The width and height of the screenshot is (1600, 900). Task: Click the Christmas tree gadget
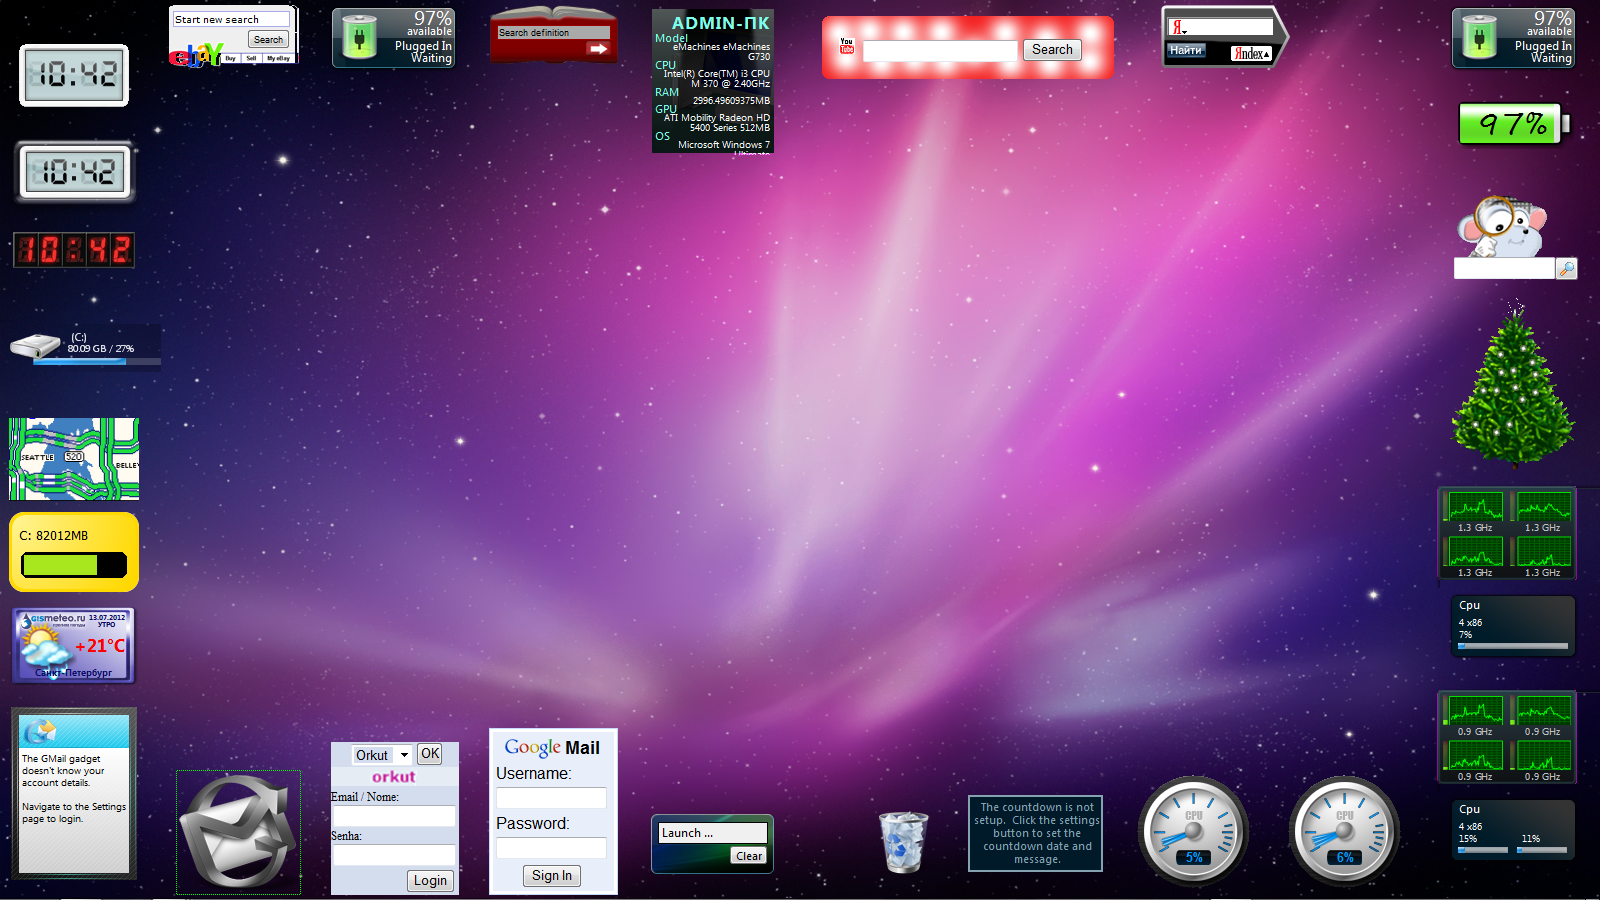coord(1514,387)
